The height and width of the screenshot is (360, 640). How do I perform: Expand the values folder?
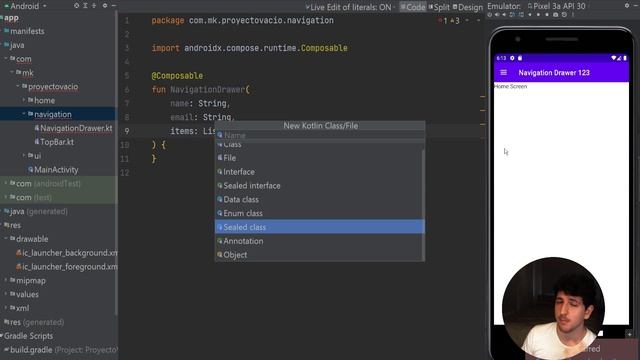pos(6,294)
